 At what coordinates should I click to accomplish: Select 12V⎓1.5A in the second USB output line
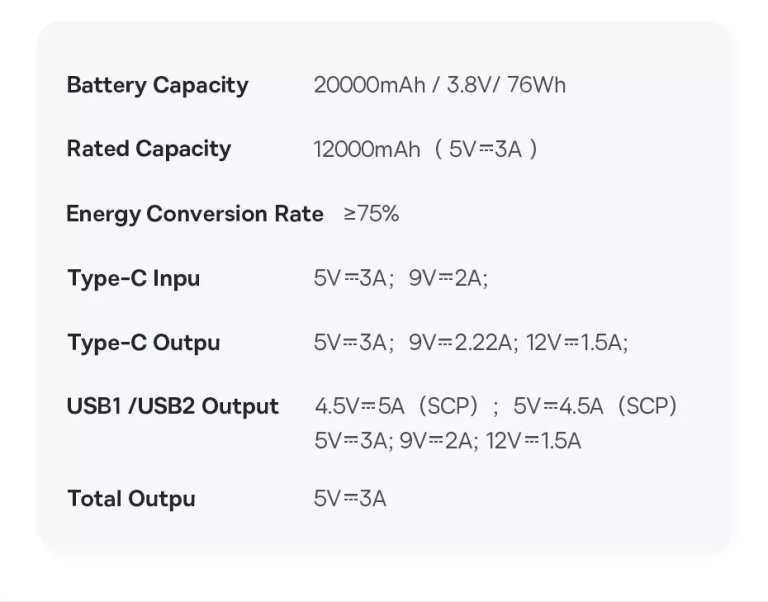[533, 440]
